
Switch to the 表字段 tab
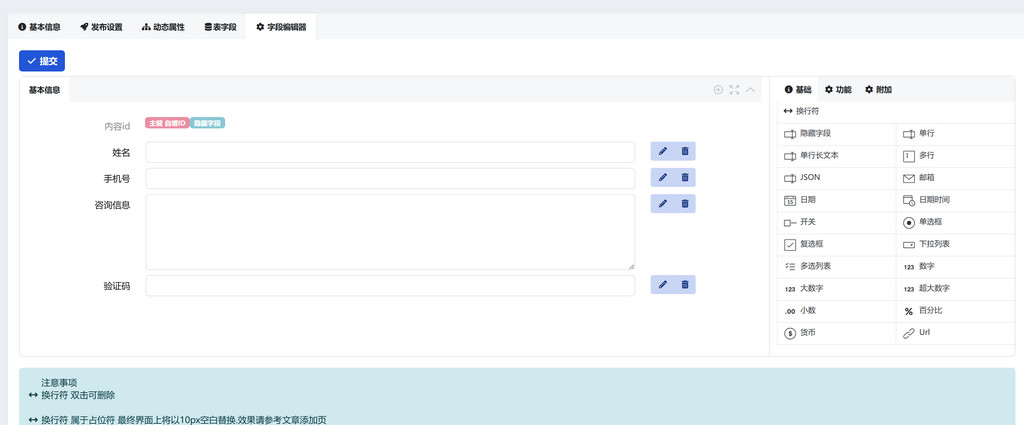click(x=220, y=27)
